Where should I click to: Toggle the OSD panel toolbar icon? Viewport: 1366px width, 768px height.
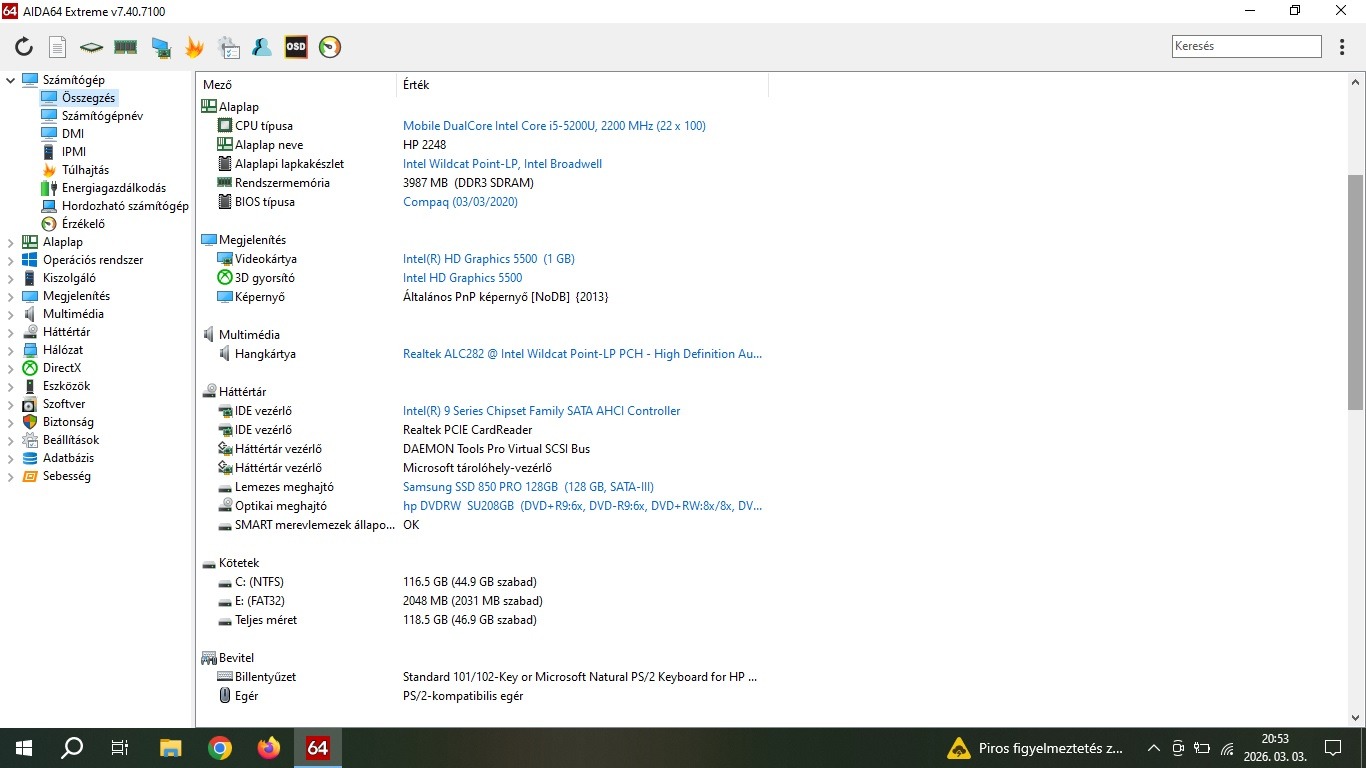click(x=296, y=47)
